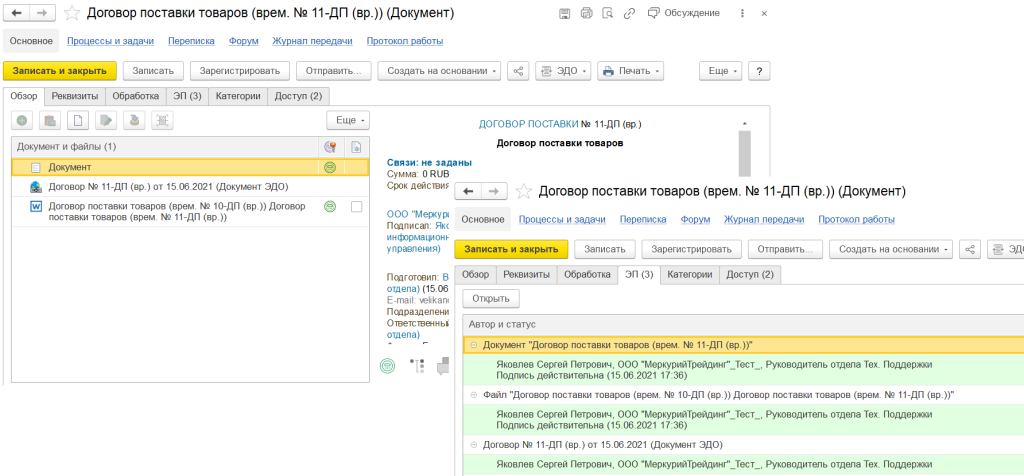The height and width of the screenshot is (476, 1024).
Task: Tick the checkbox on the Word file row
Action: (356, 206)
